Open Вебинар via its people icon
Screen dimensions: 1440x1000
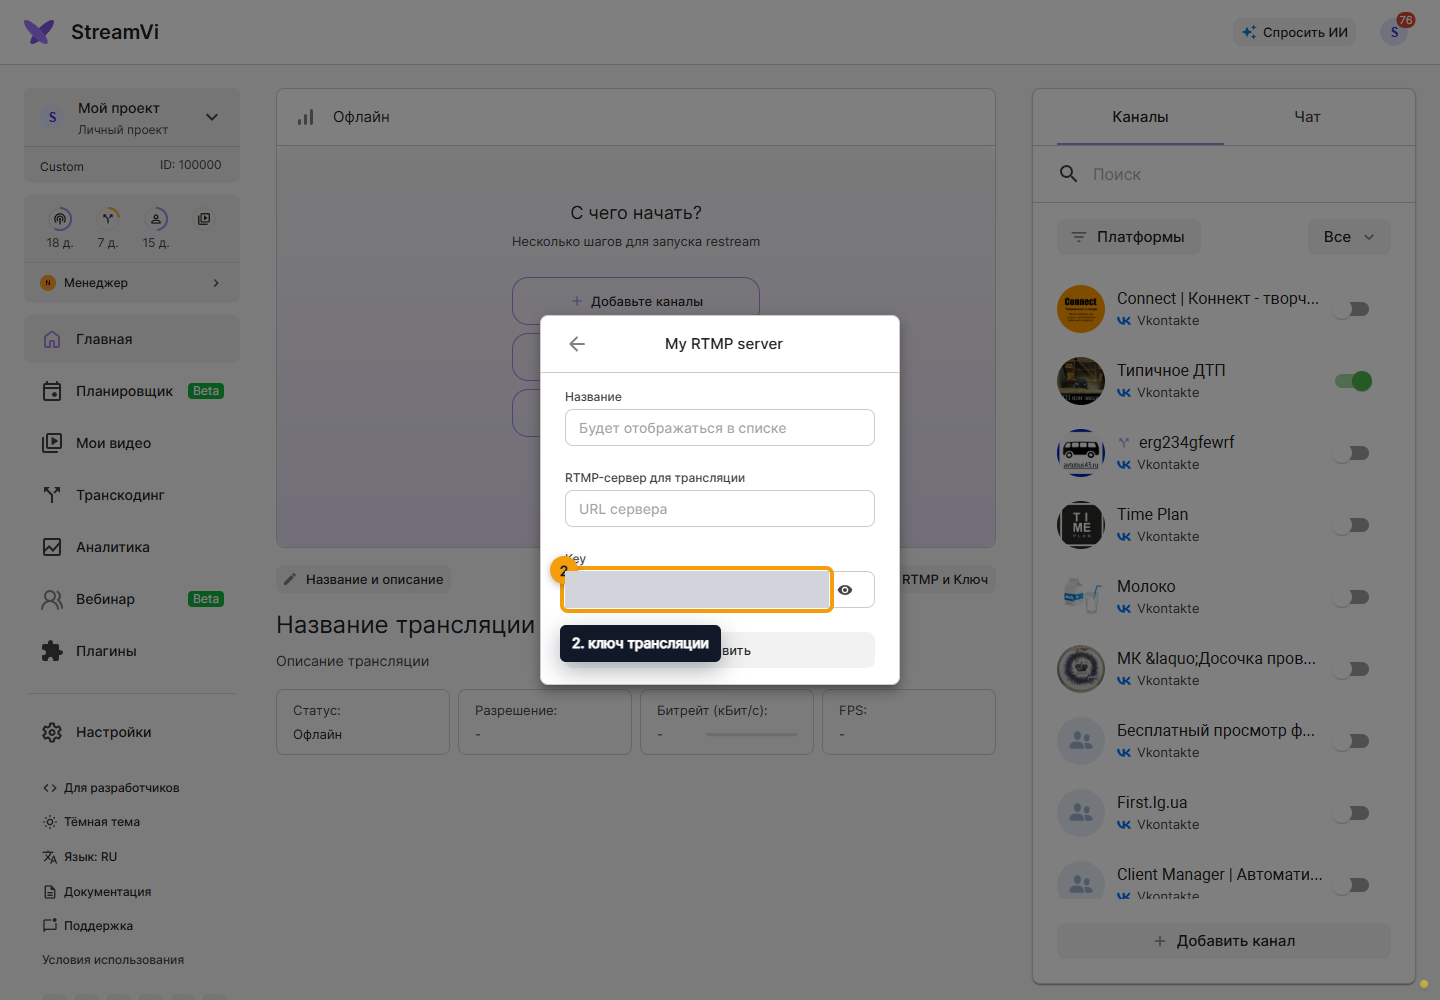click(x=52, y=599)
